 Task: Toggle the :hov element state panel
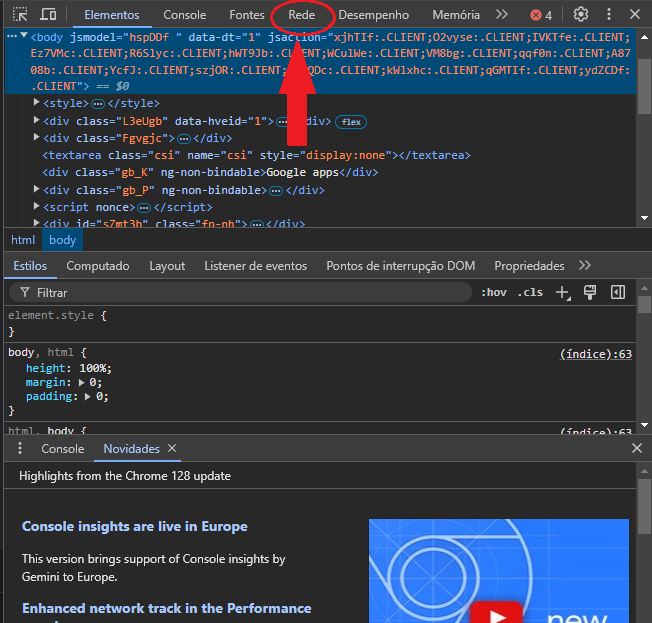494,292
